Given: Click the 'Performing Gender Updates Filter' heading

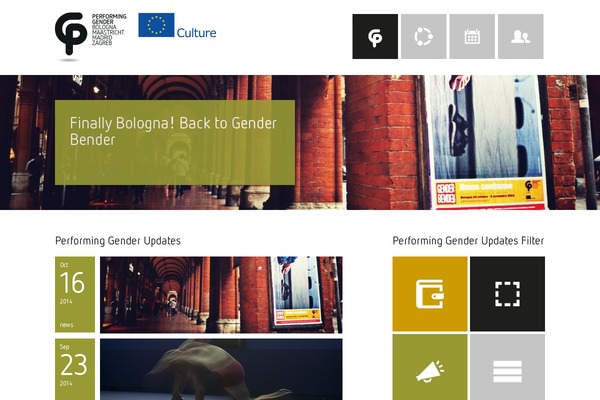Looking at the screenshot, I should pos(468,241).
